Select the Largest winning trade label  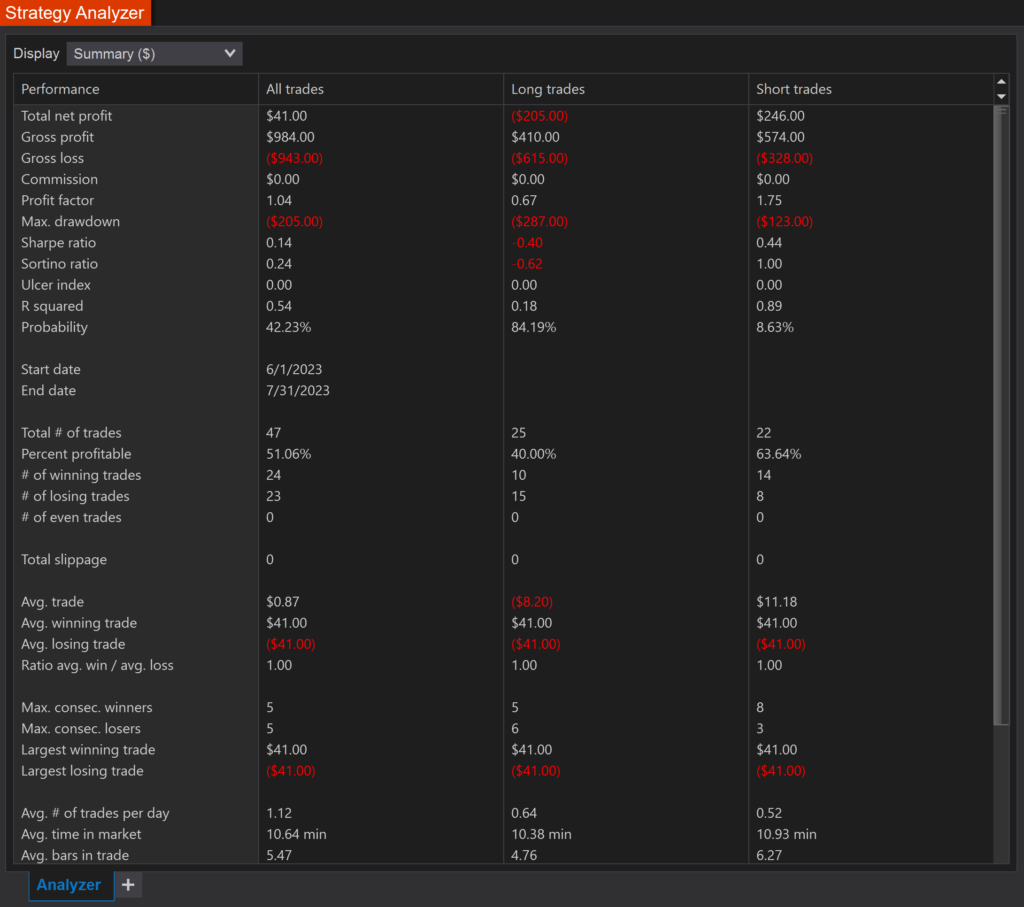tap(88, 750)
